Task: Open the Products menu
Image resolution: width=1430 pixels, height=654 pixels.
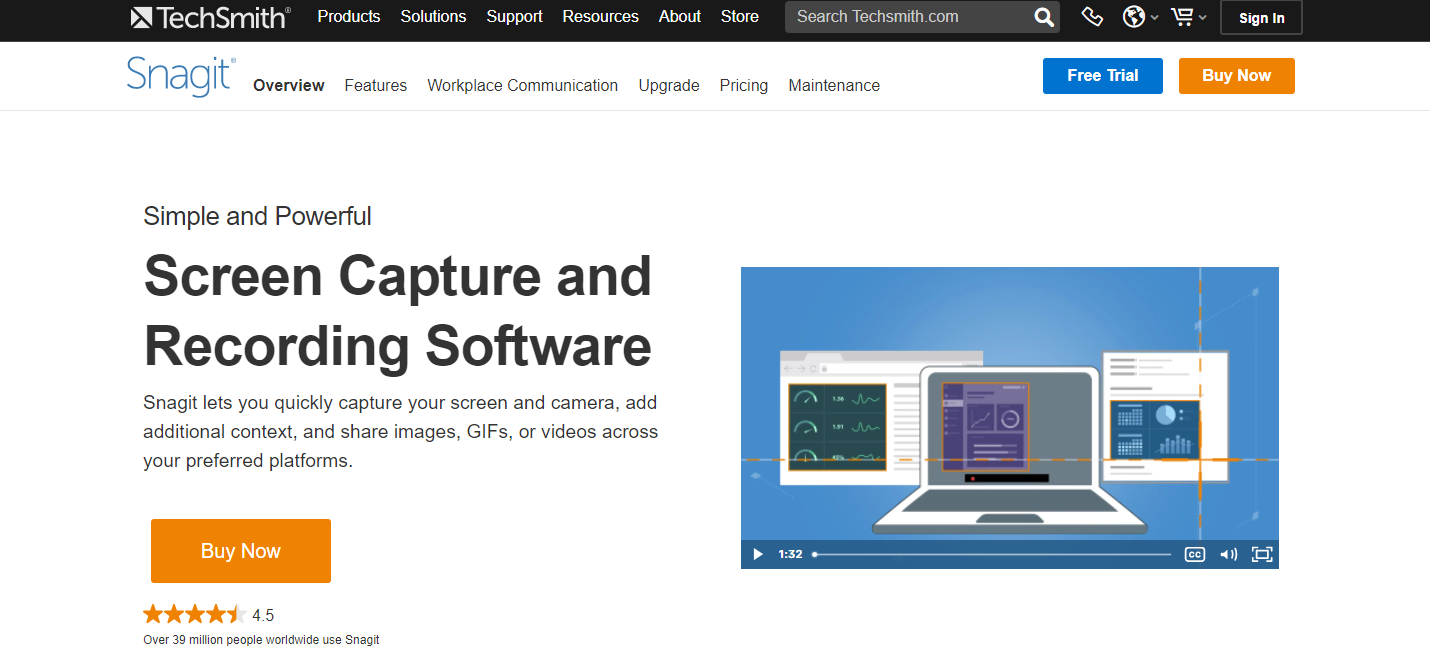Action: point(349,17)
